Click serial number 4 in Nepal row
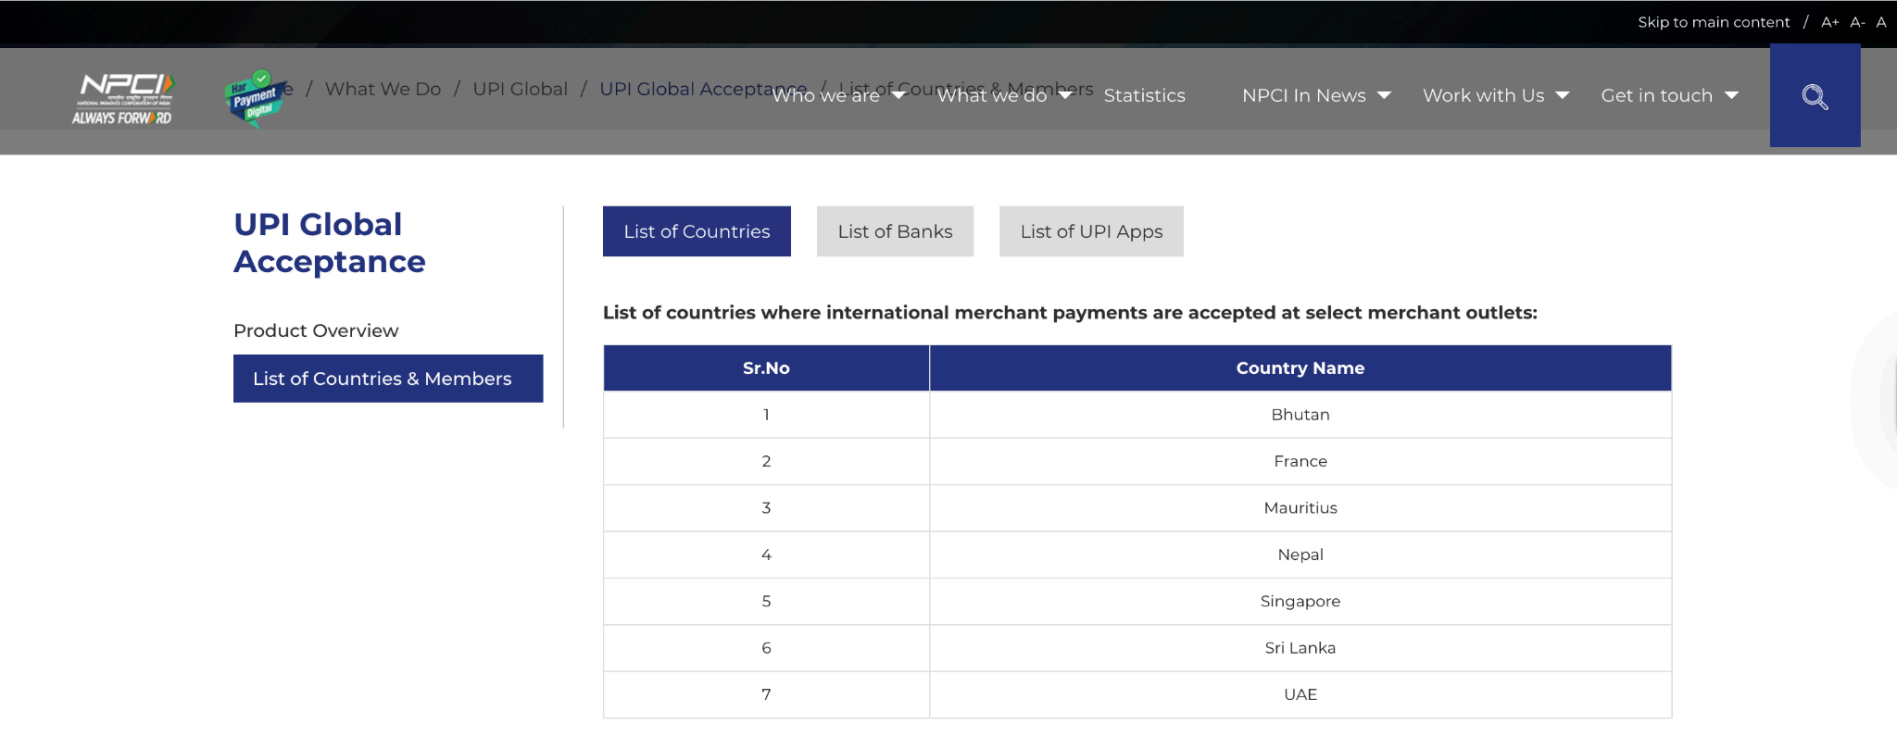Screen dimensions: 1898x750 point(766,554)
